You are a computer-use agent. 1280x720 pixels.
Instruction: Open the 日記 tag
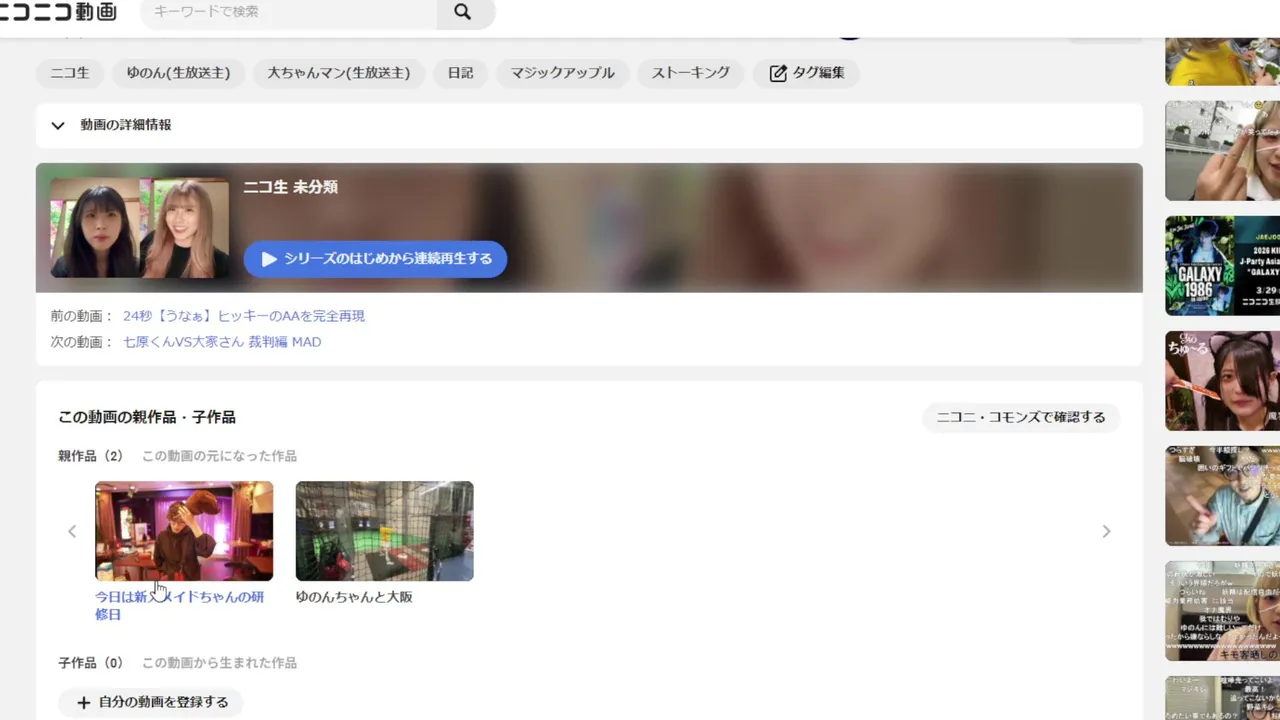461,73
